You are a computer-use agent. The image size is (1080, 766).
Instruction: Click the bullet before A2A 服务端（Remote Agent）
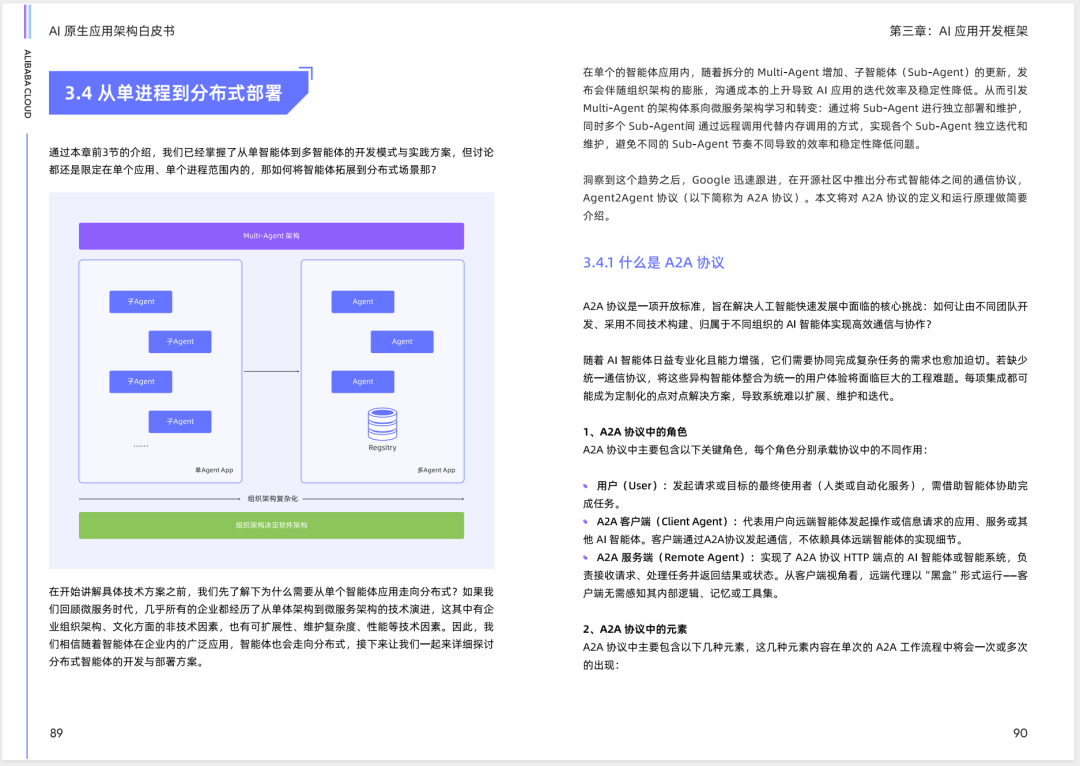coord(585,558)
